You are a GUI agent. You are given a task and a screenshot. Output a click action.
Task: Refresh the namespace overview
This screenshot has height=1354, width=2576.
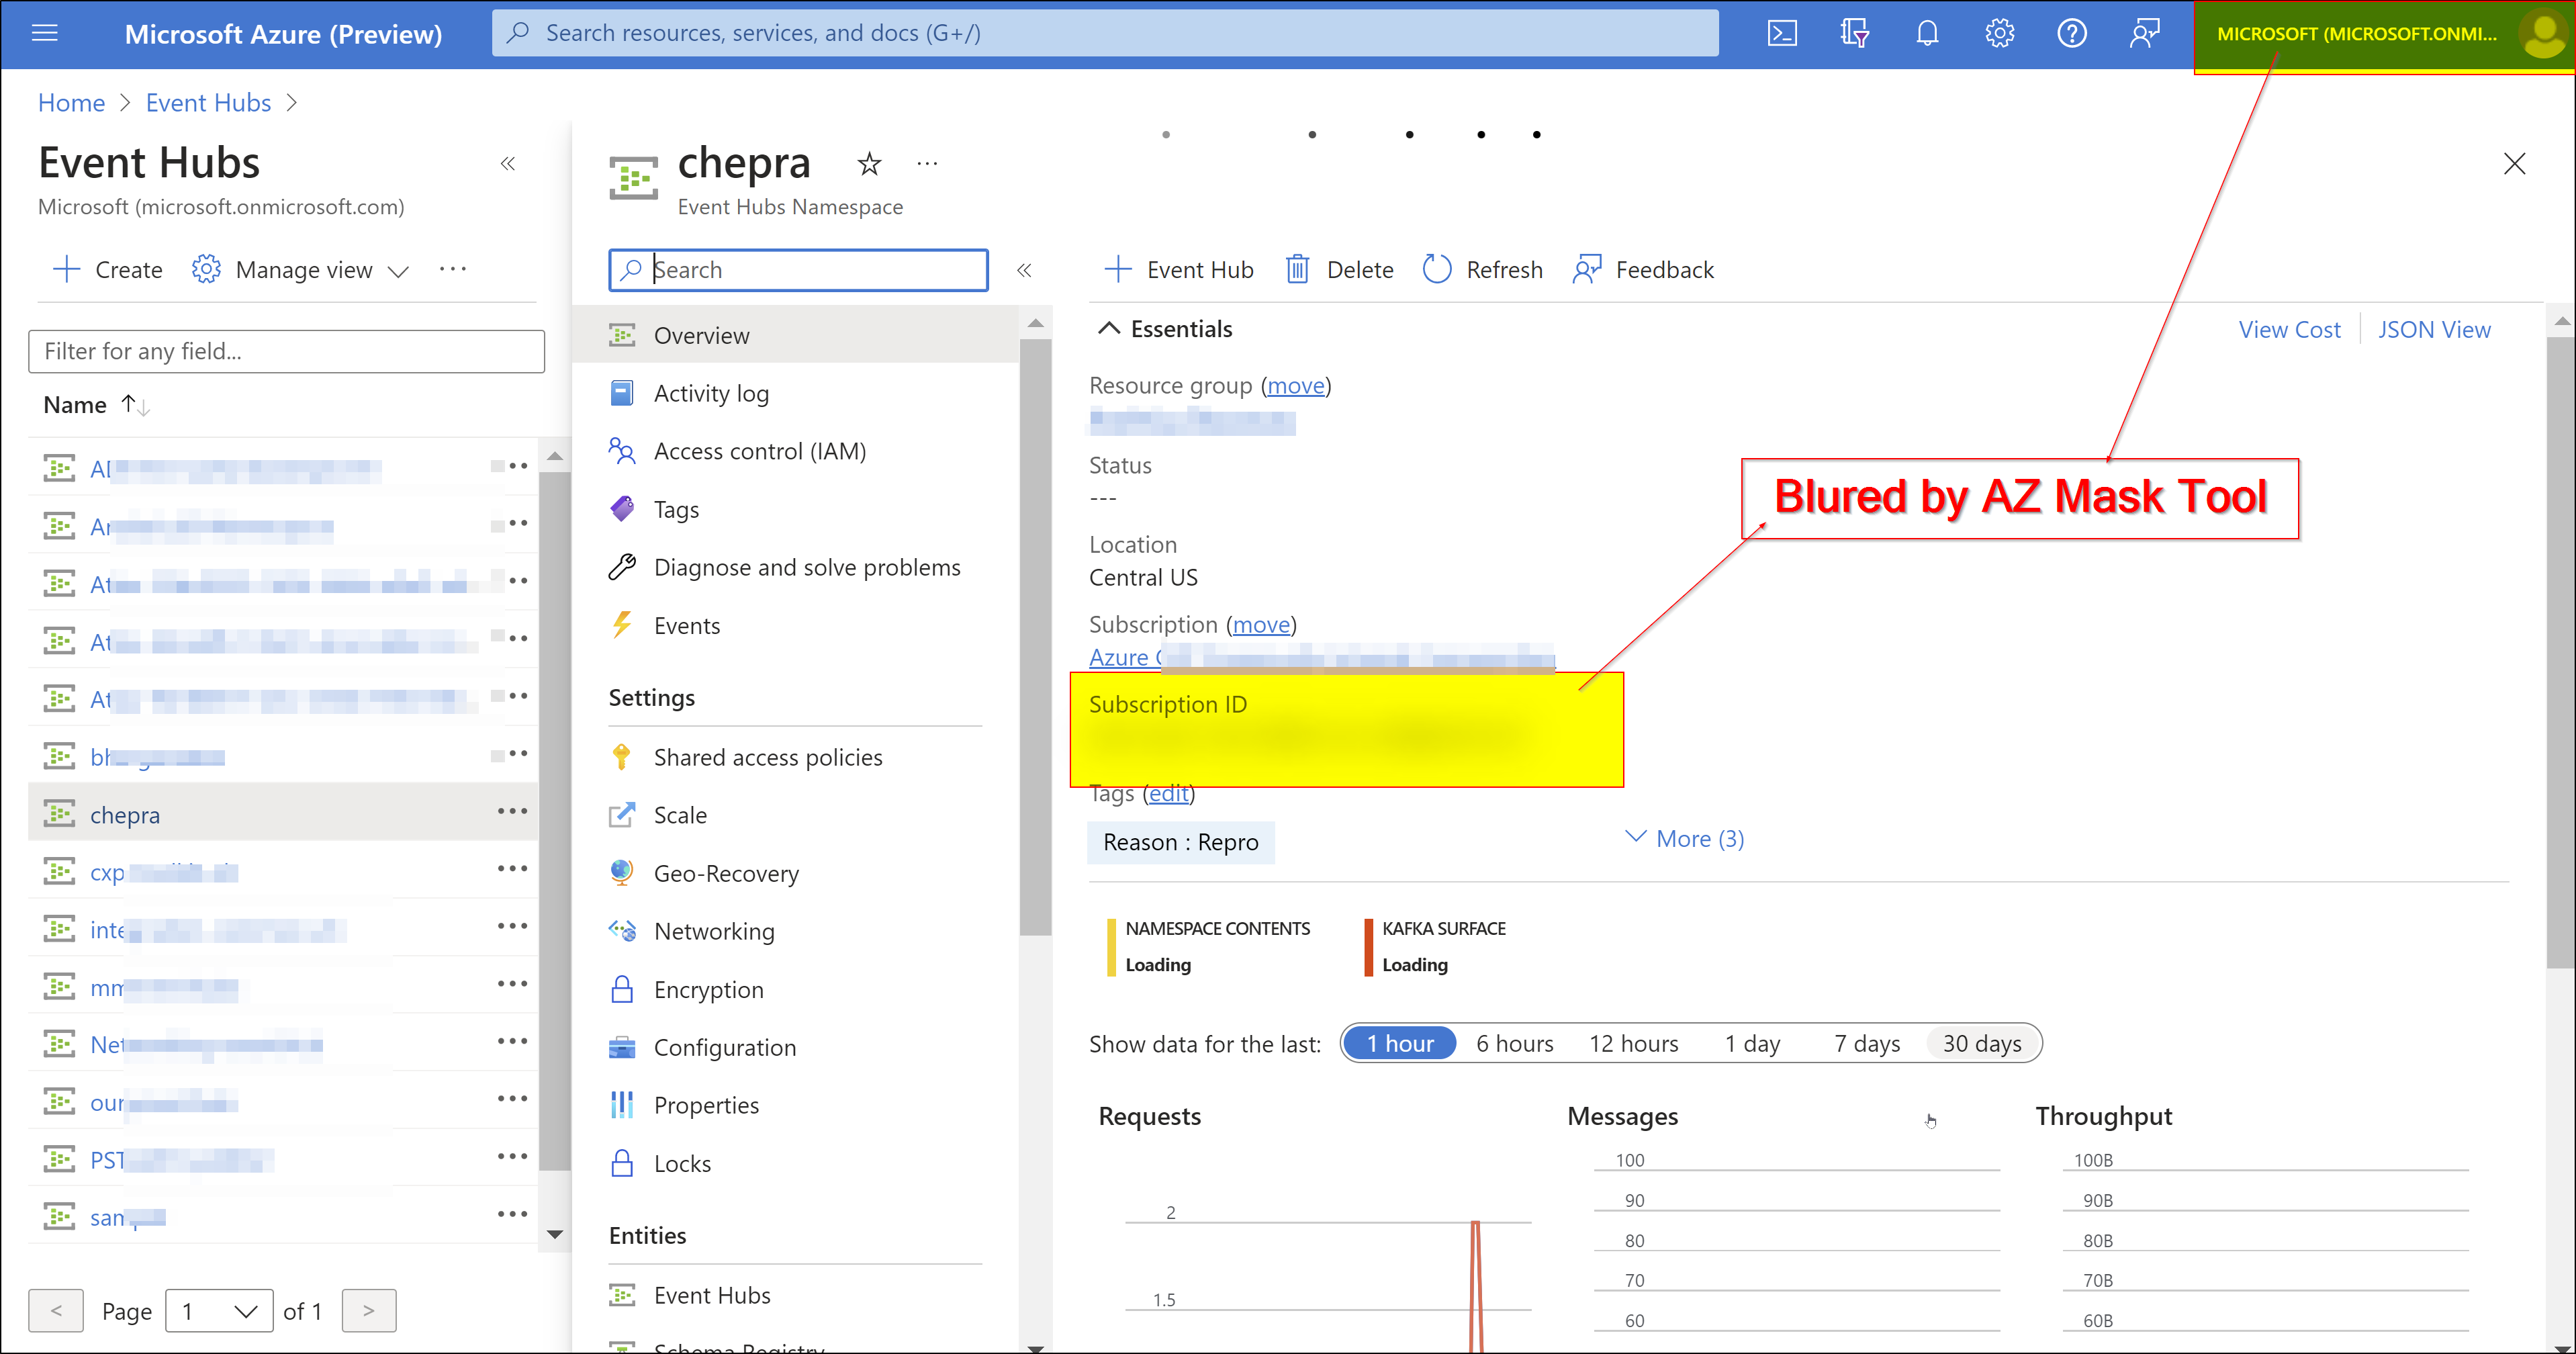(x=1482, y=270)
